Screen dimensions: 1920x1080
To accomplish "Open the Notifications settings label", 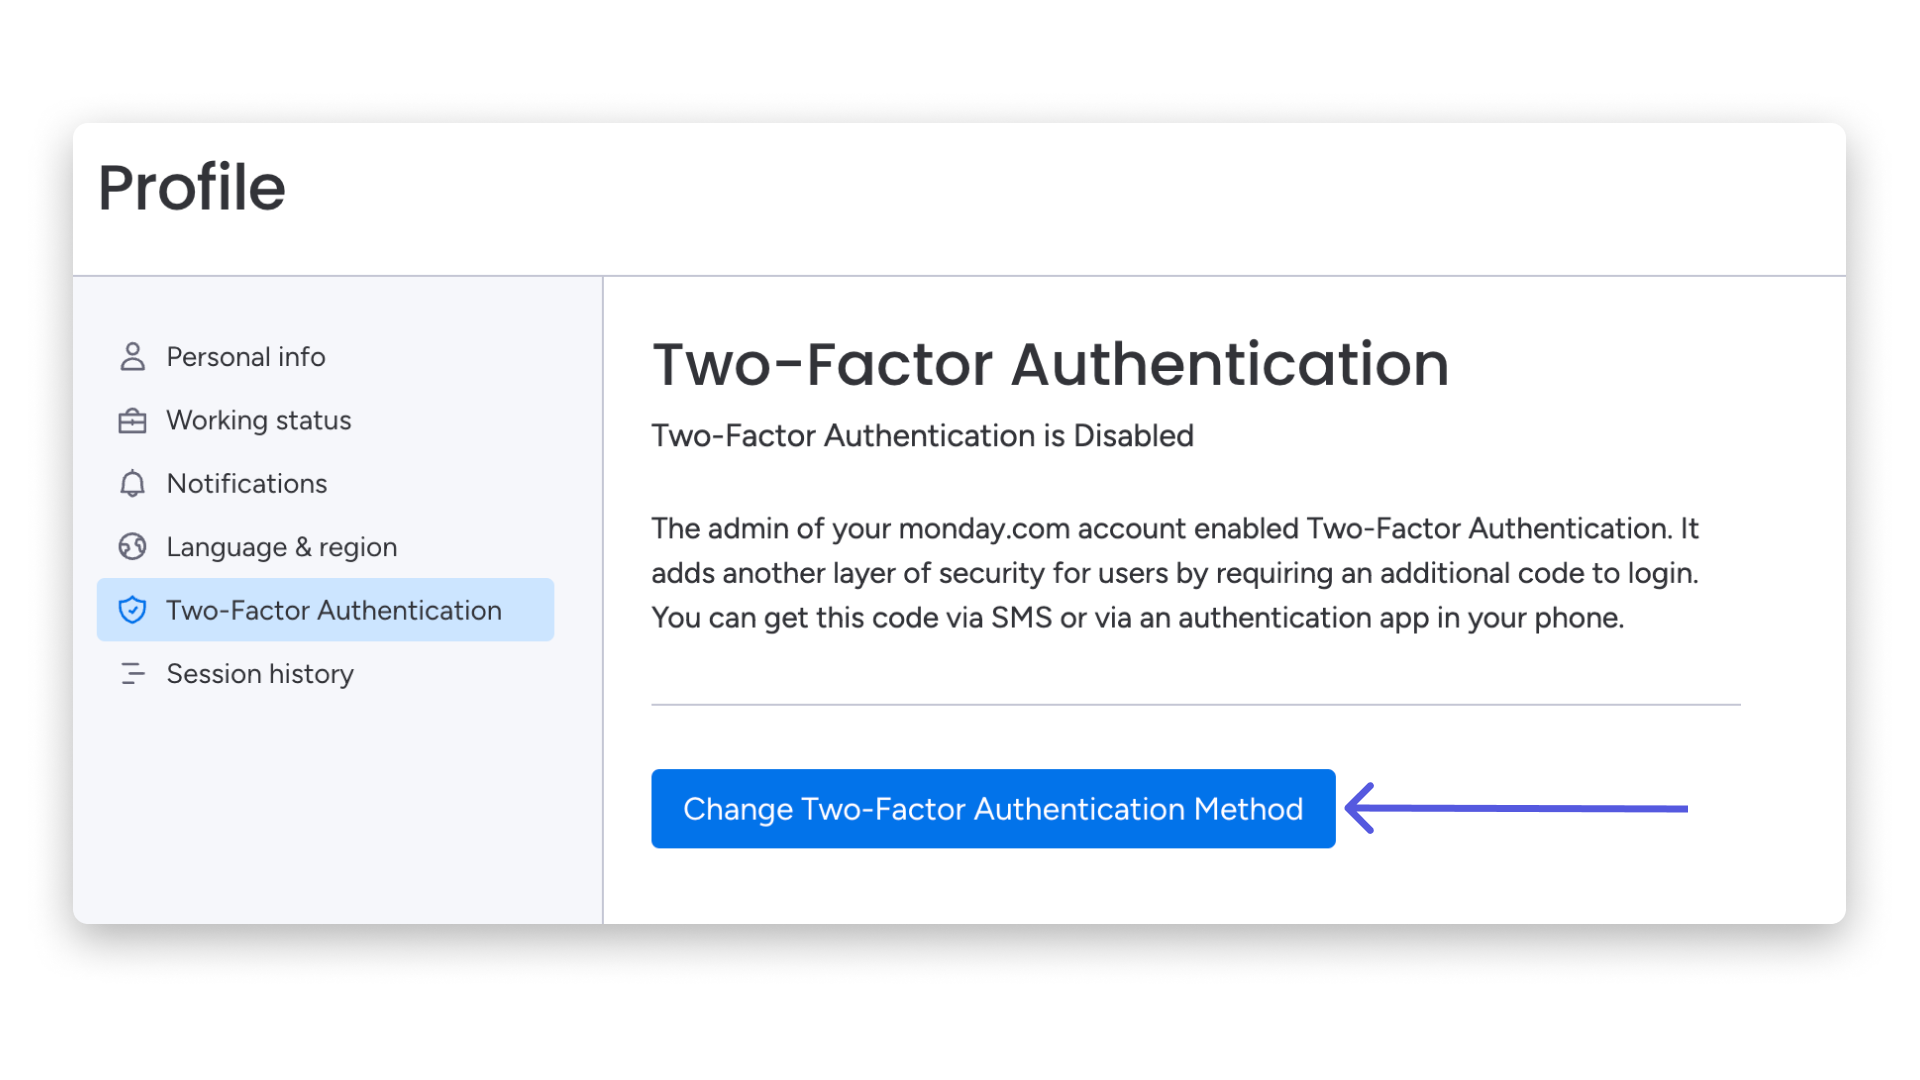I will click(x=247, y=484).
